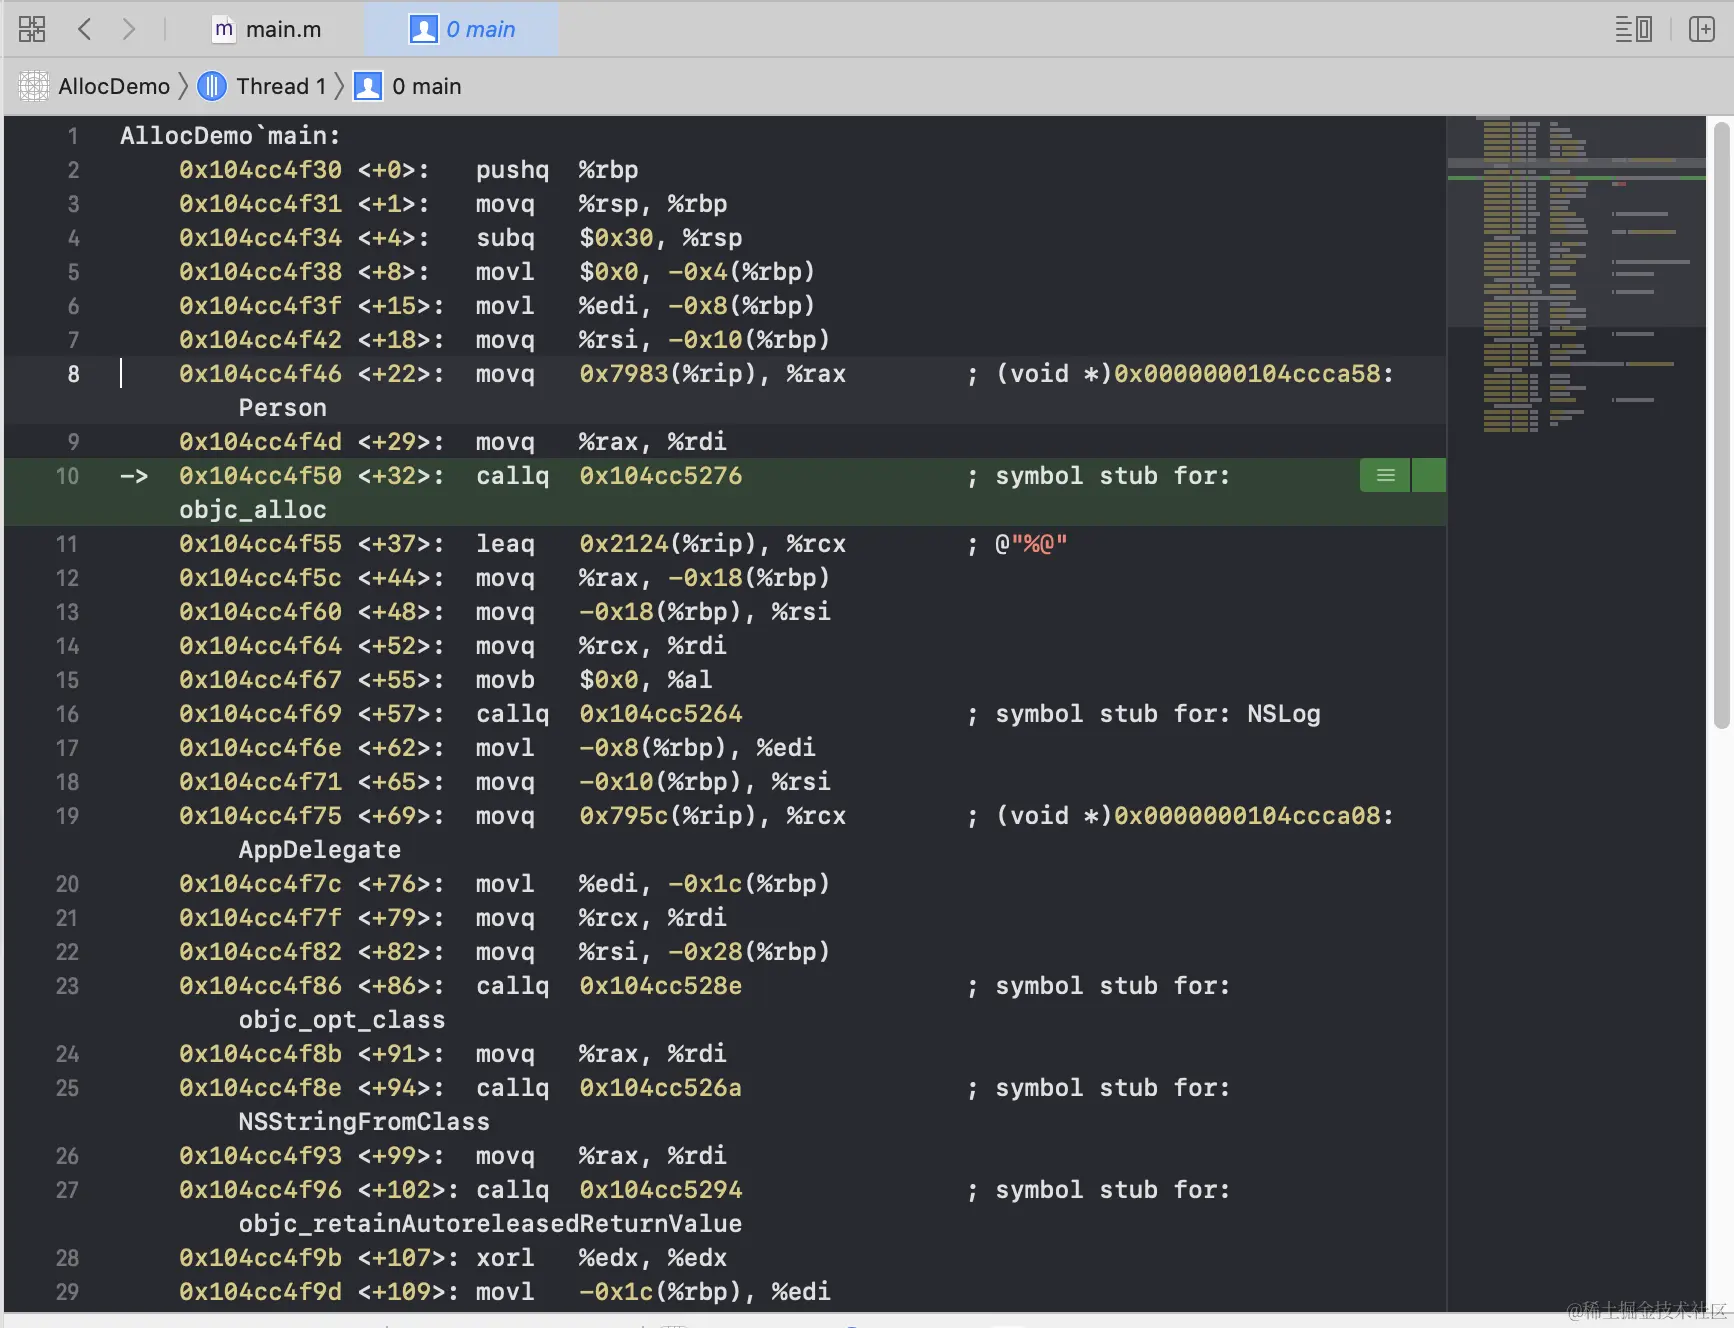Image resolution: width=1734 pixels, height=1328 pixels.
Task: Click line number 29 in the gutter
Action: click(x=67, y=1292)
